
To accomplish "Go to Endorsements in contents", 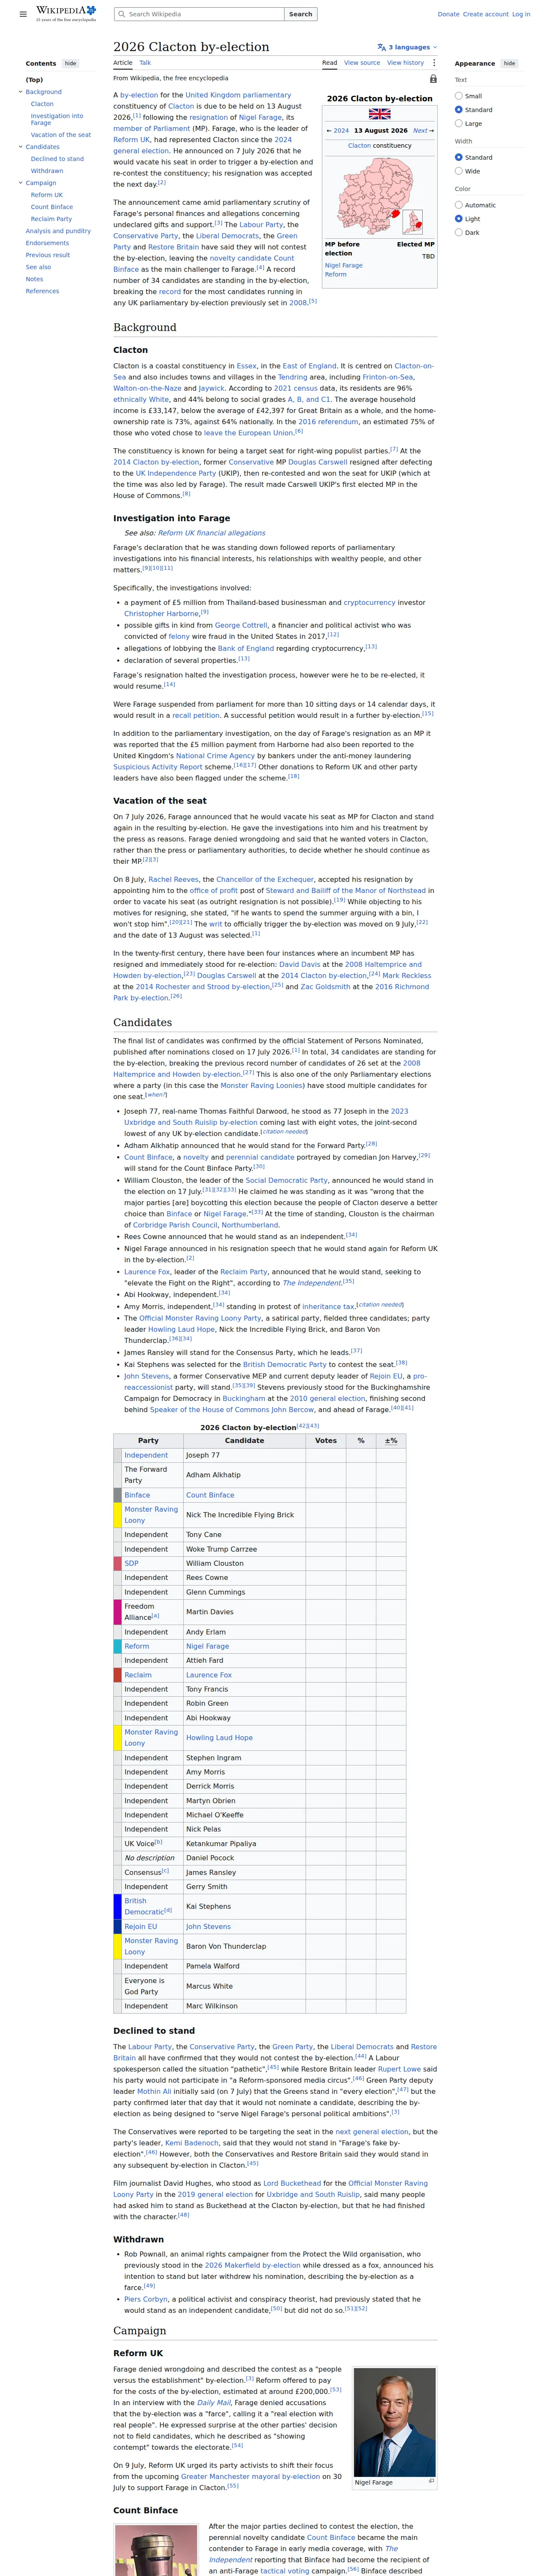I will pos(47,243).
